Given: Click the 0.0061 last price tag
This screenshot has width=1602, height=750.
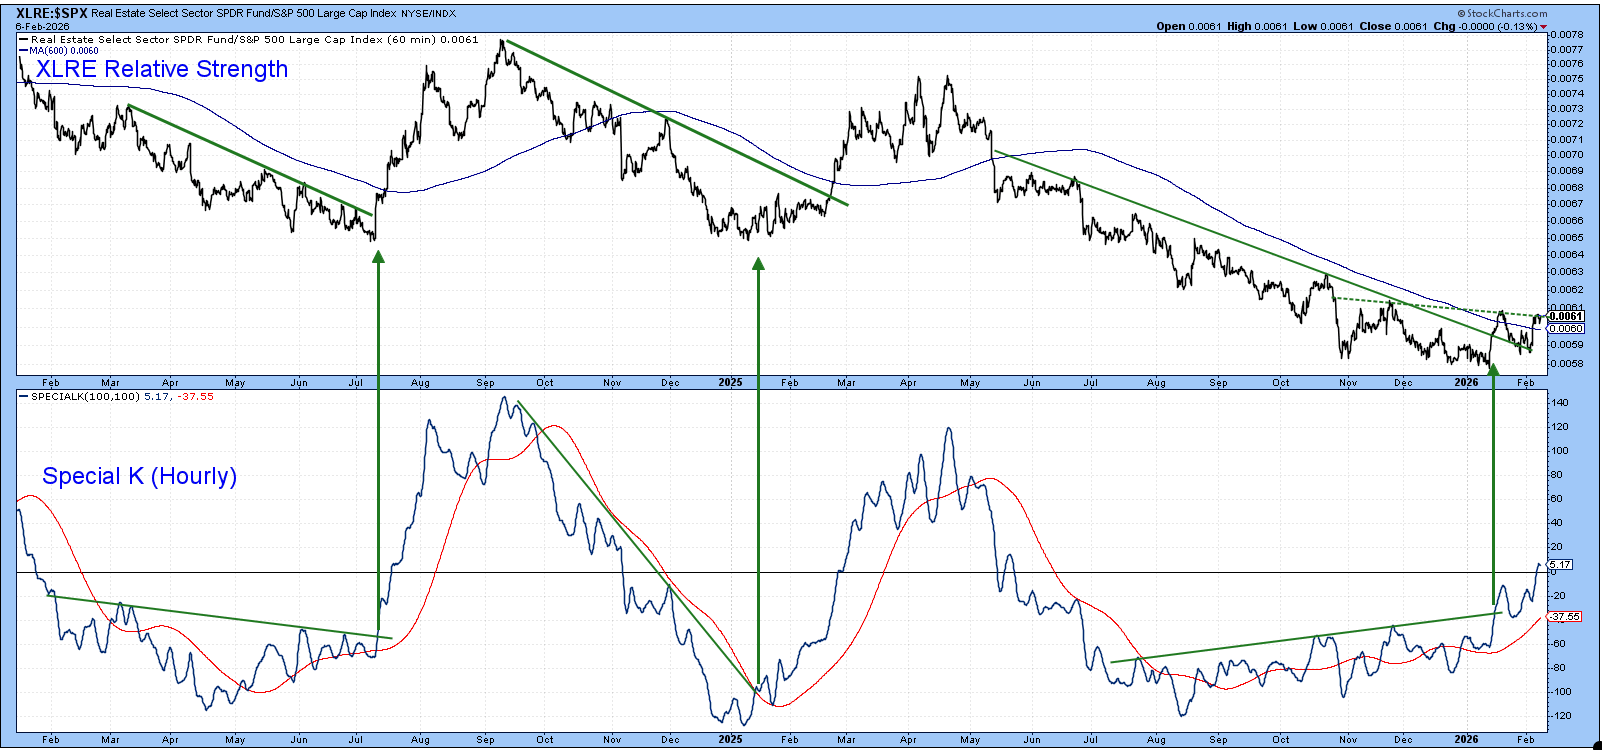Looking at the screenshot, I should [x=1566, y=316].
